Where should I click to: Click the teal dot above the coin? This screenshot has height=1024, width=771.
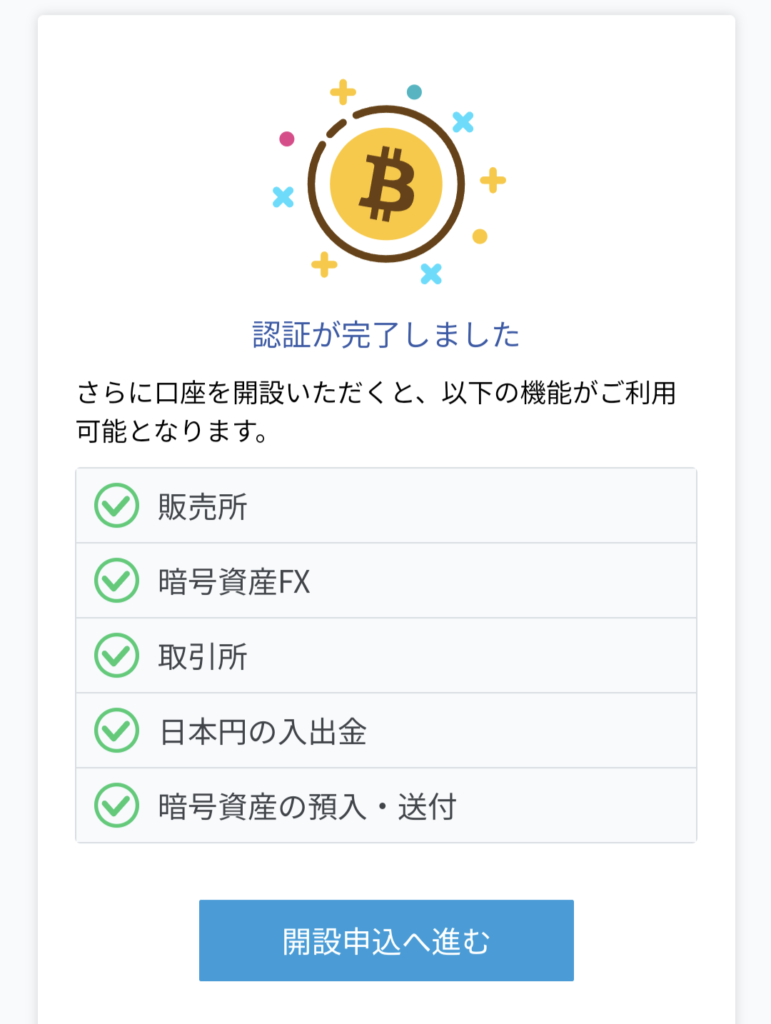pyautogui.click(x=414, y=92)
